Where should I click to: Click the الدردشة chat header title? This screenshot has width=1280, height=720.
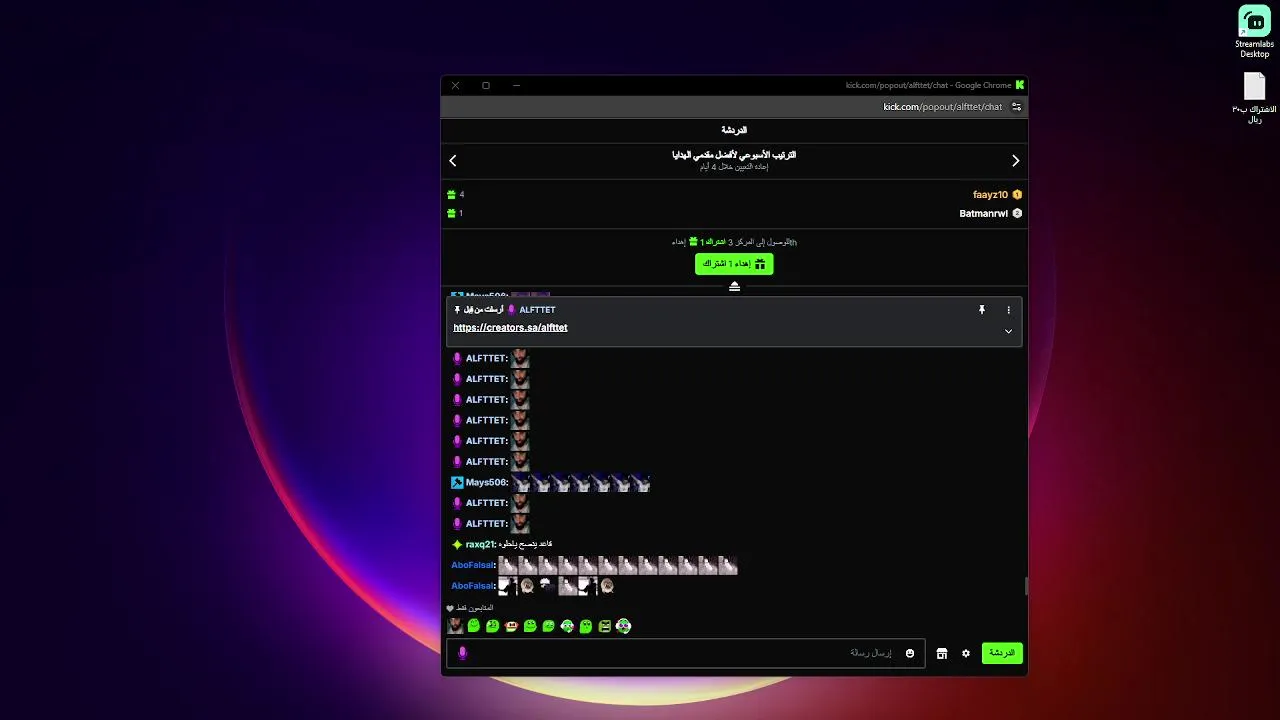pyautogui.click(x=734, y=130)
